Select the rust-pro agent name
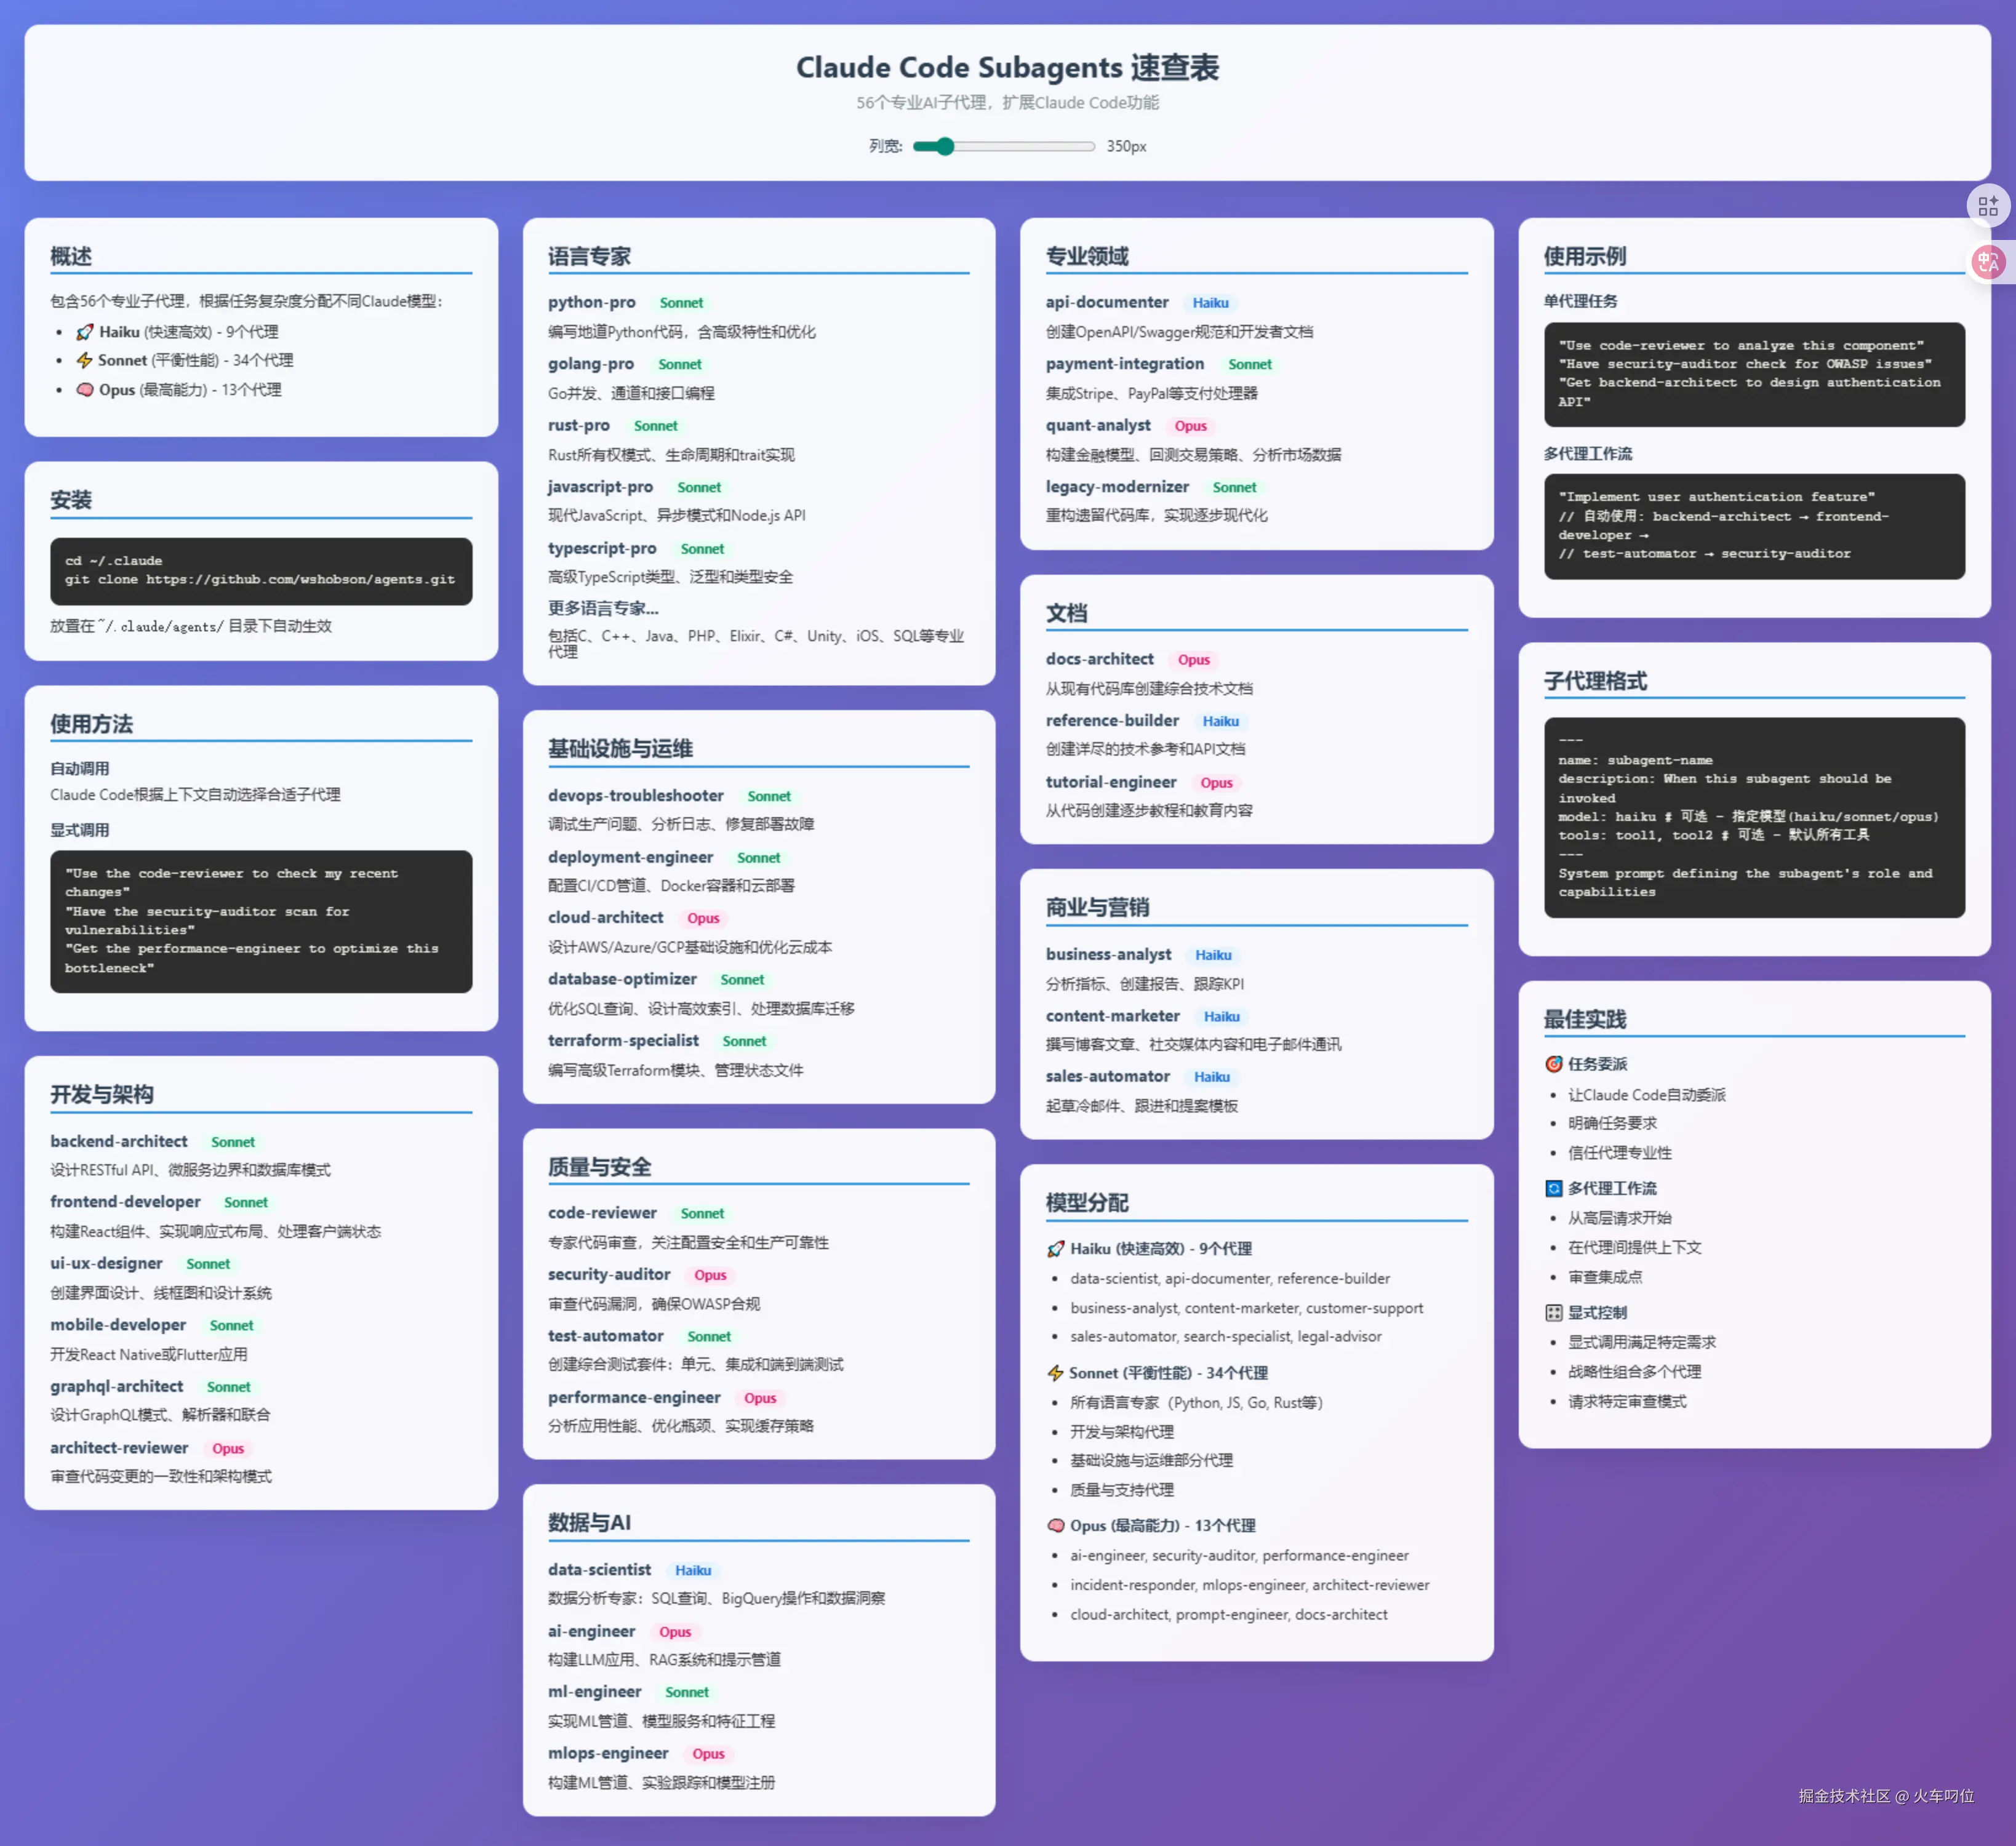 pos(579,425)
